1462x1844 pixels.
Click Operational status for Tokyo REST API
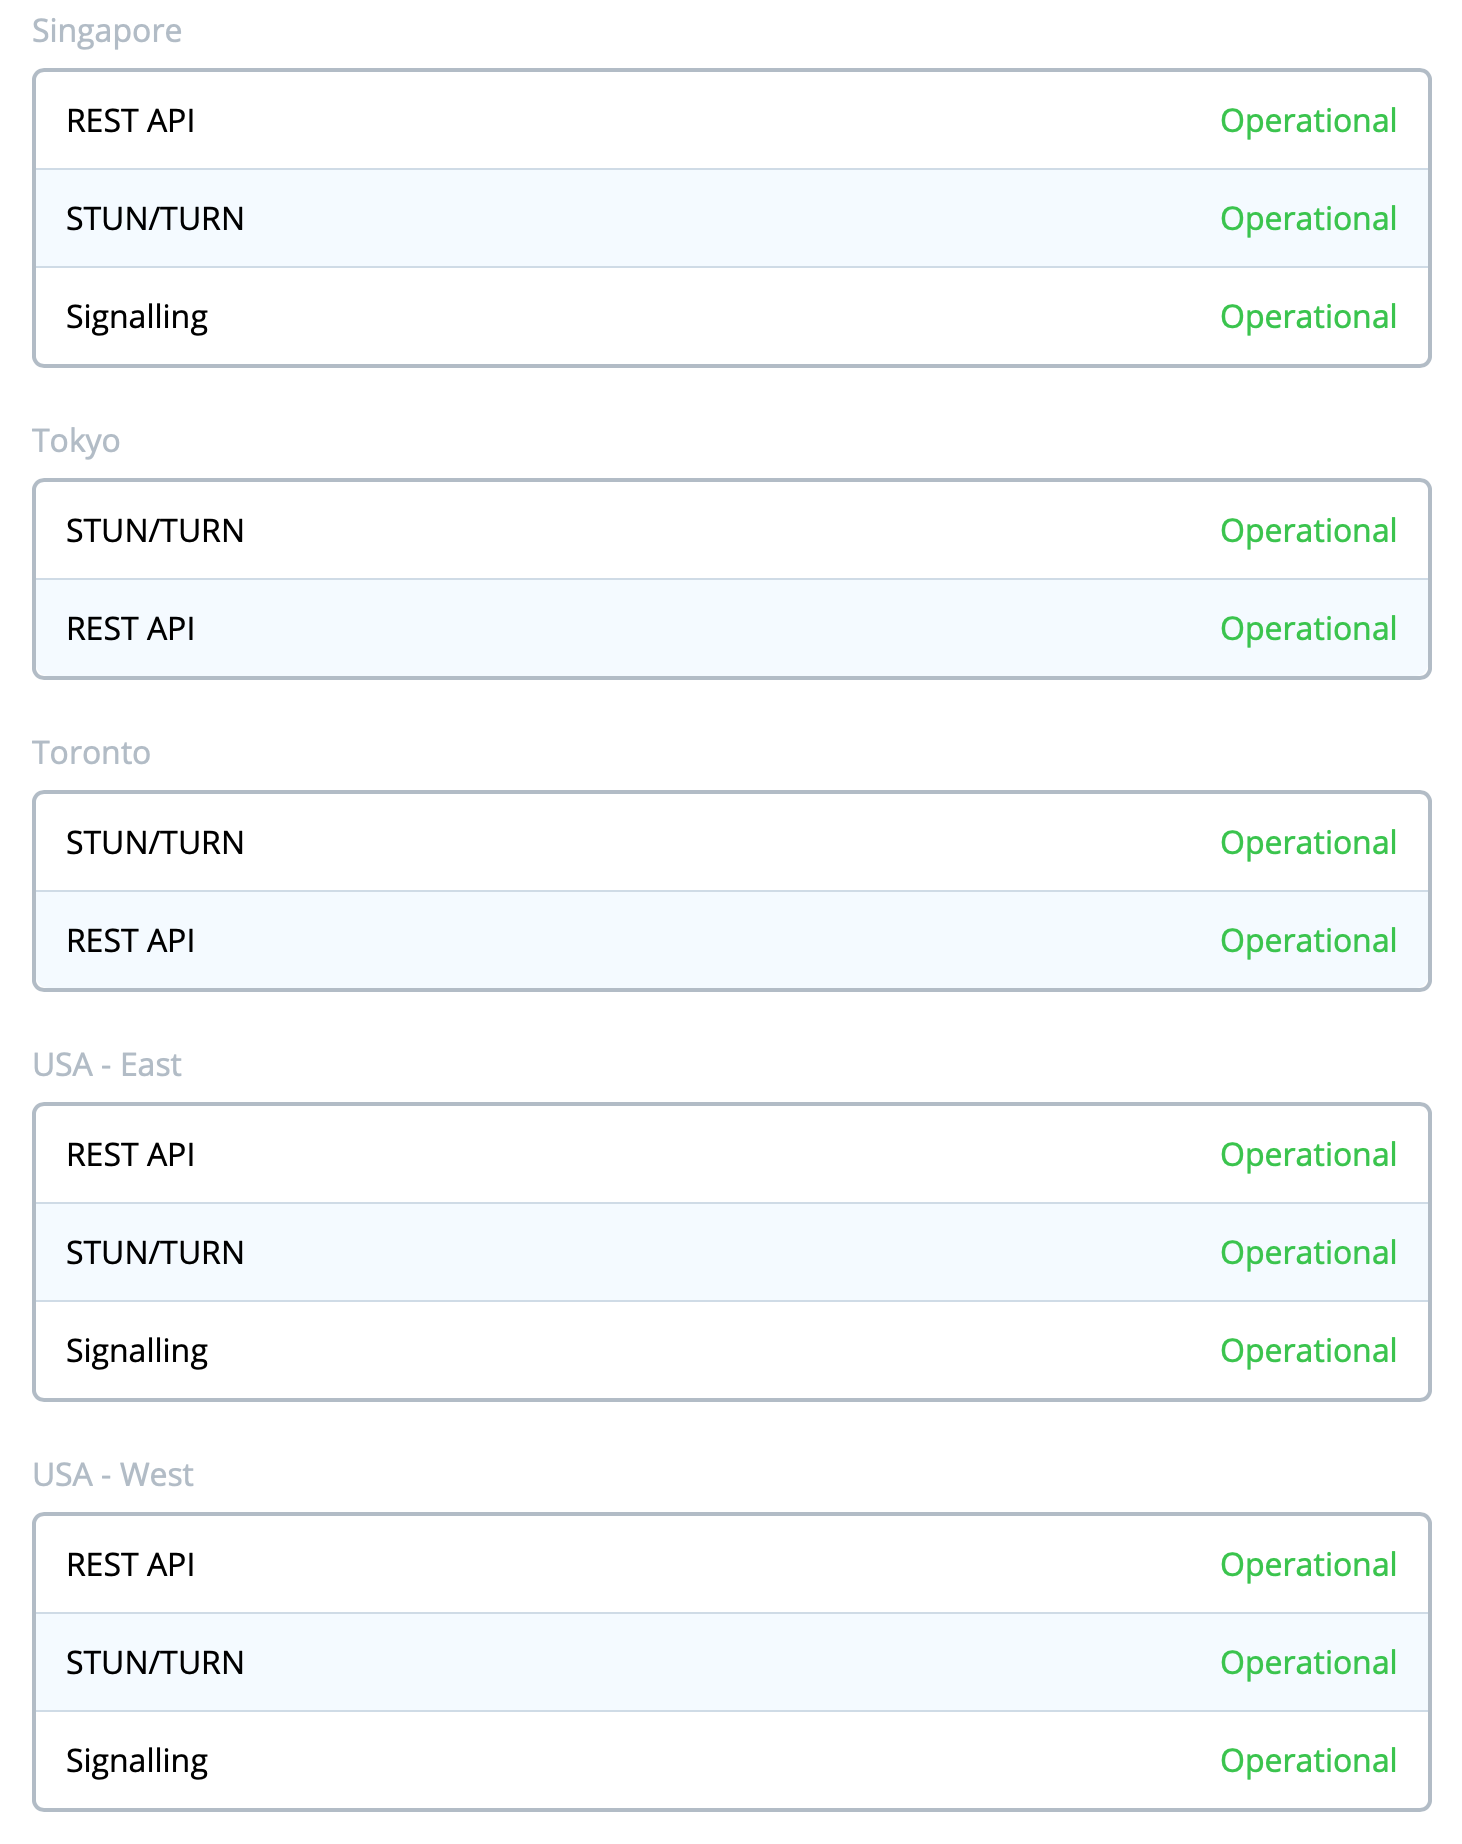1307,629
